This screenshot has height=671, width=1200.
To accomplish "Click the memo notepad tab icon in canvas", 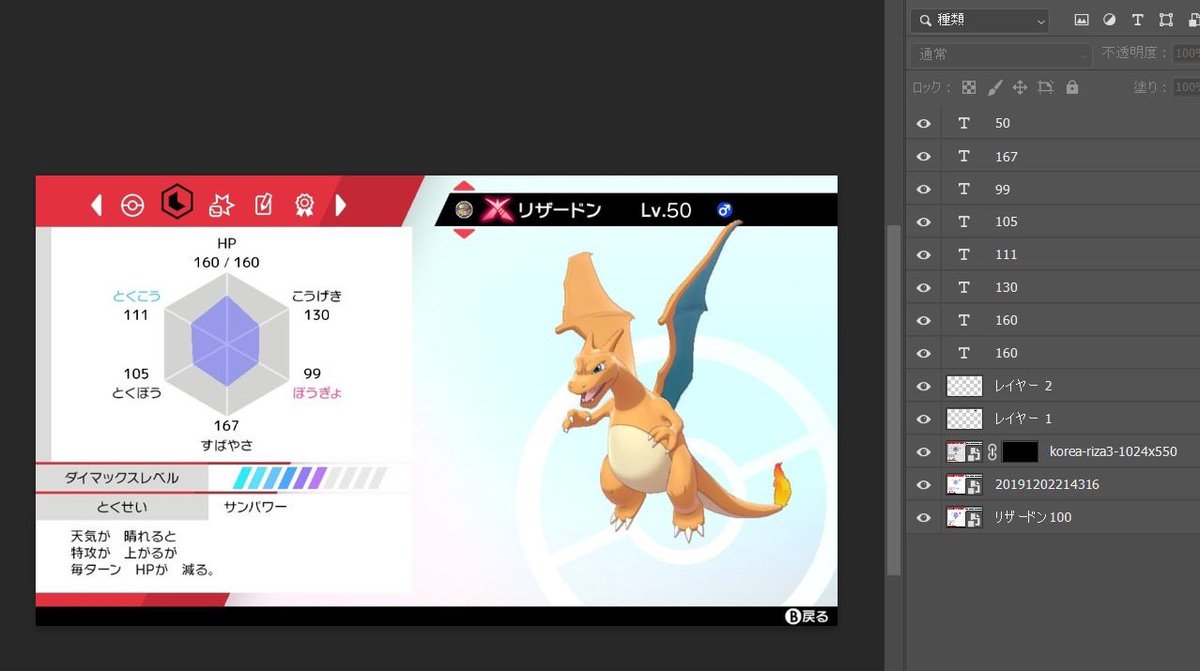I will point(263,204).
